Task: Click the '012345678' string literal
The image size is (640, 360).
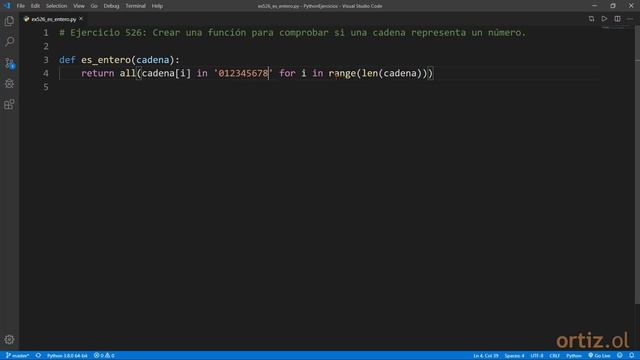Action: click(243, 73)
